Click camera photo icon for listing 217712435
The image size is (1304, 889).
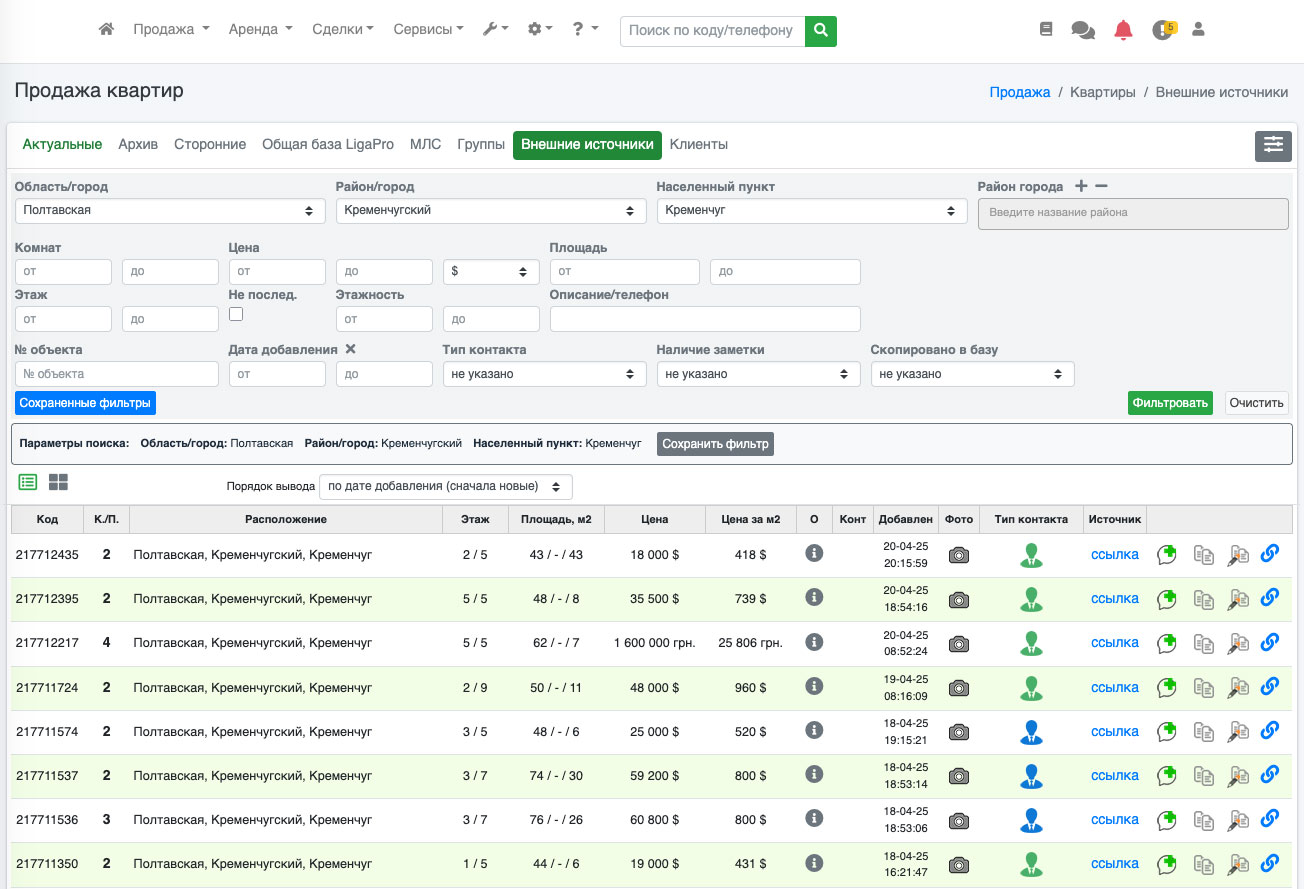(959, 555)
